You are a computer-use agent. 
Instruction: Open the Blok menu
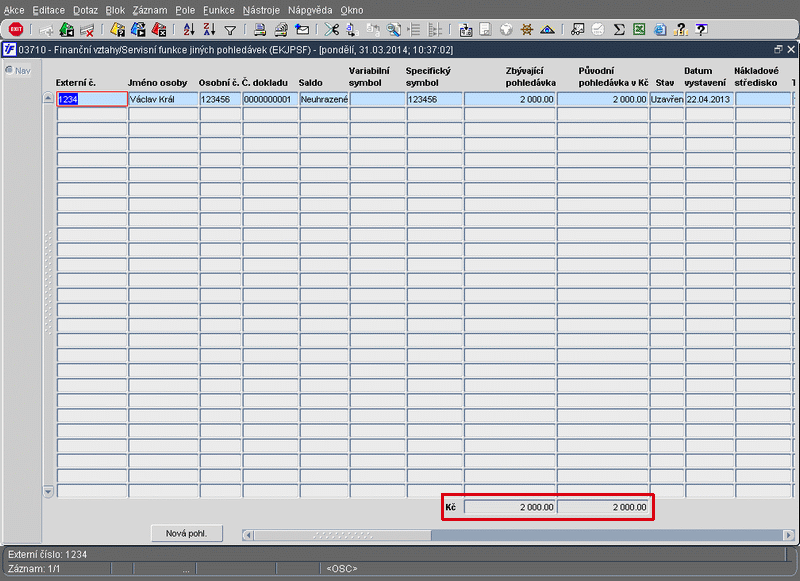(x=115, y=10)
